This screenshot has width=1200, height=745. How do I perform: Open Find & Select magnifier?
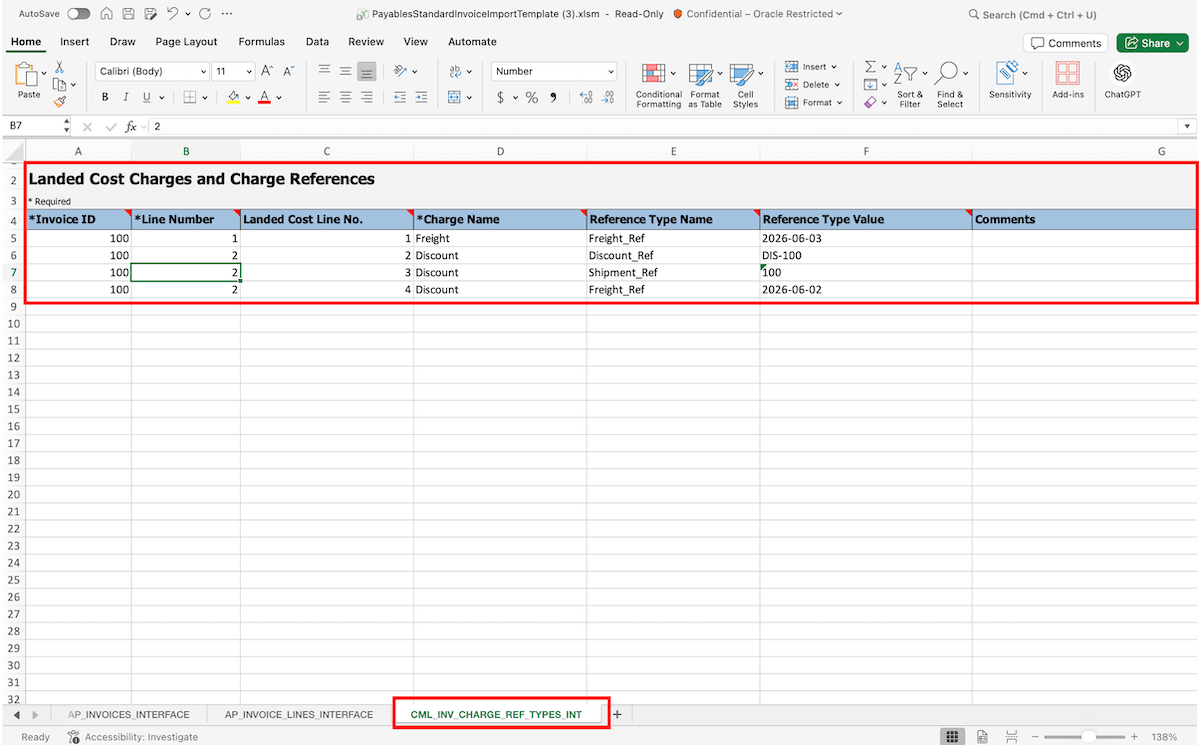click(x=950, y=86)
